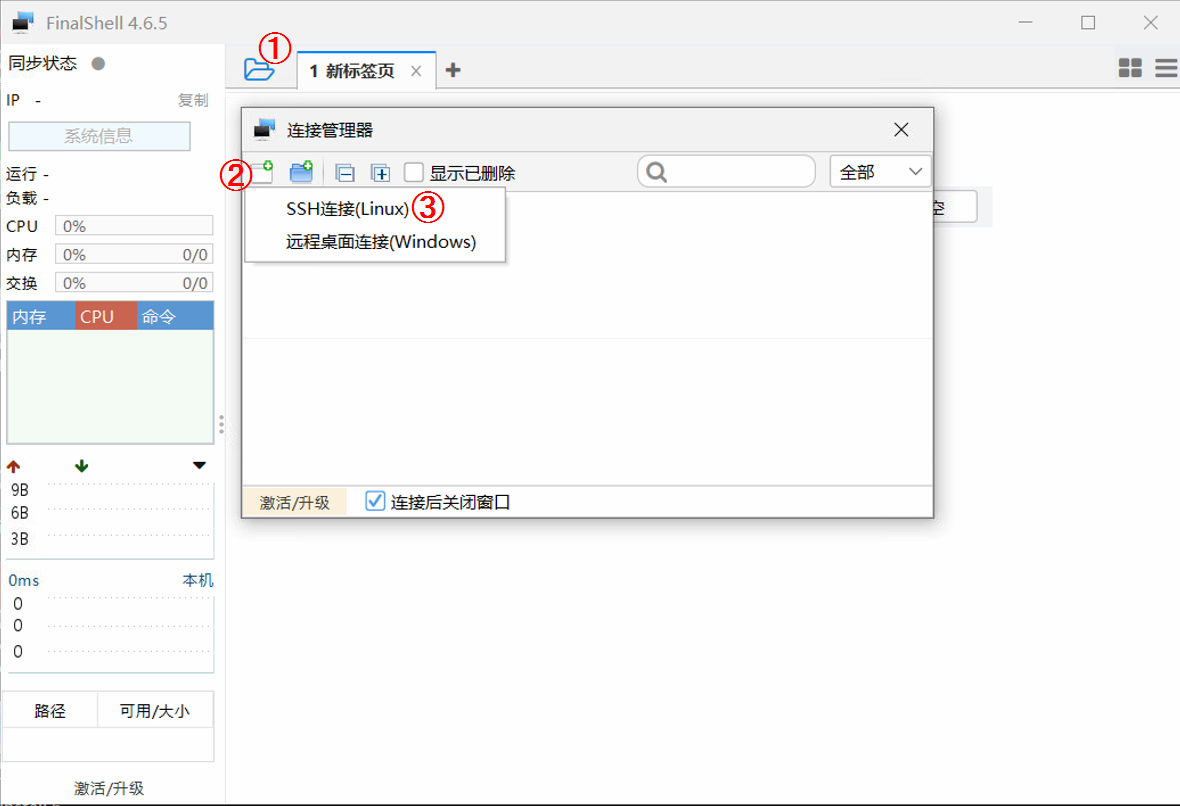
Task: Select SSH连接(Linux) menu item
Action: click(347, 208)
